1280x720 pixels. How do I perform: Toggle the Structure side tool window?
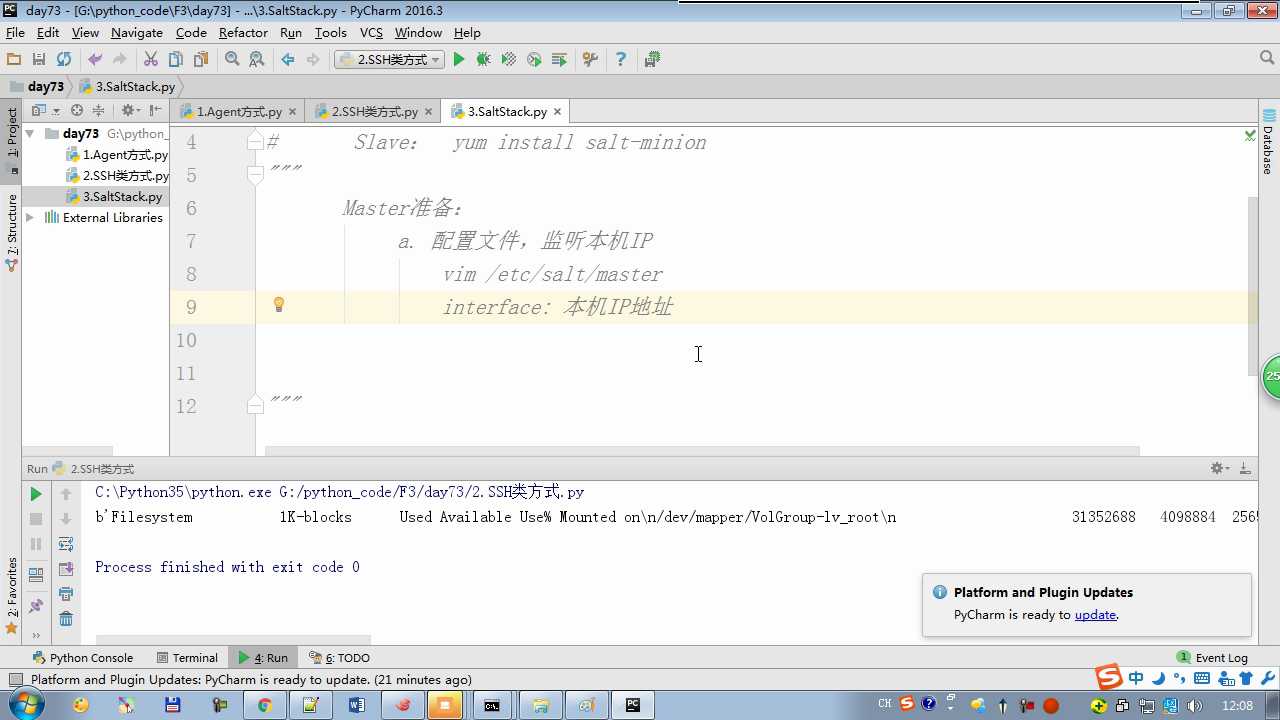point(12,232)
